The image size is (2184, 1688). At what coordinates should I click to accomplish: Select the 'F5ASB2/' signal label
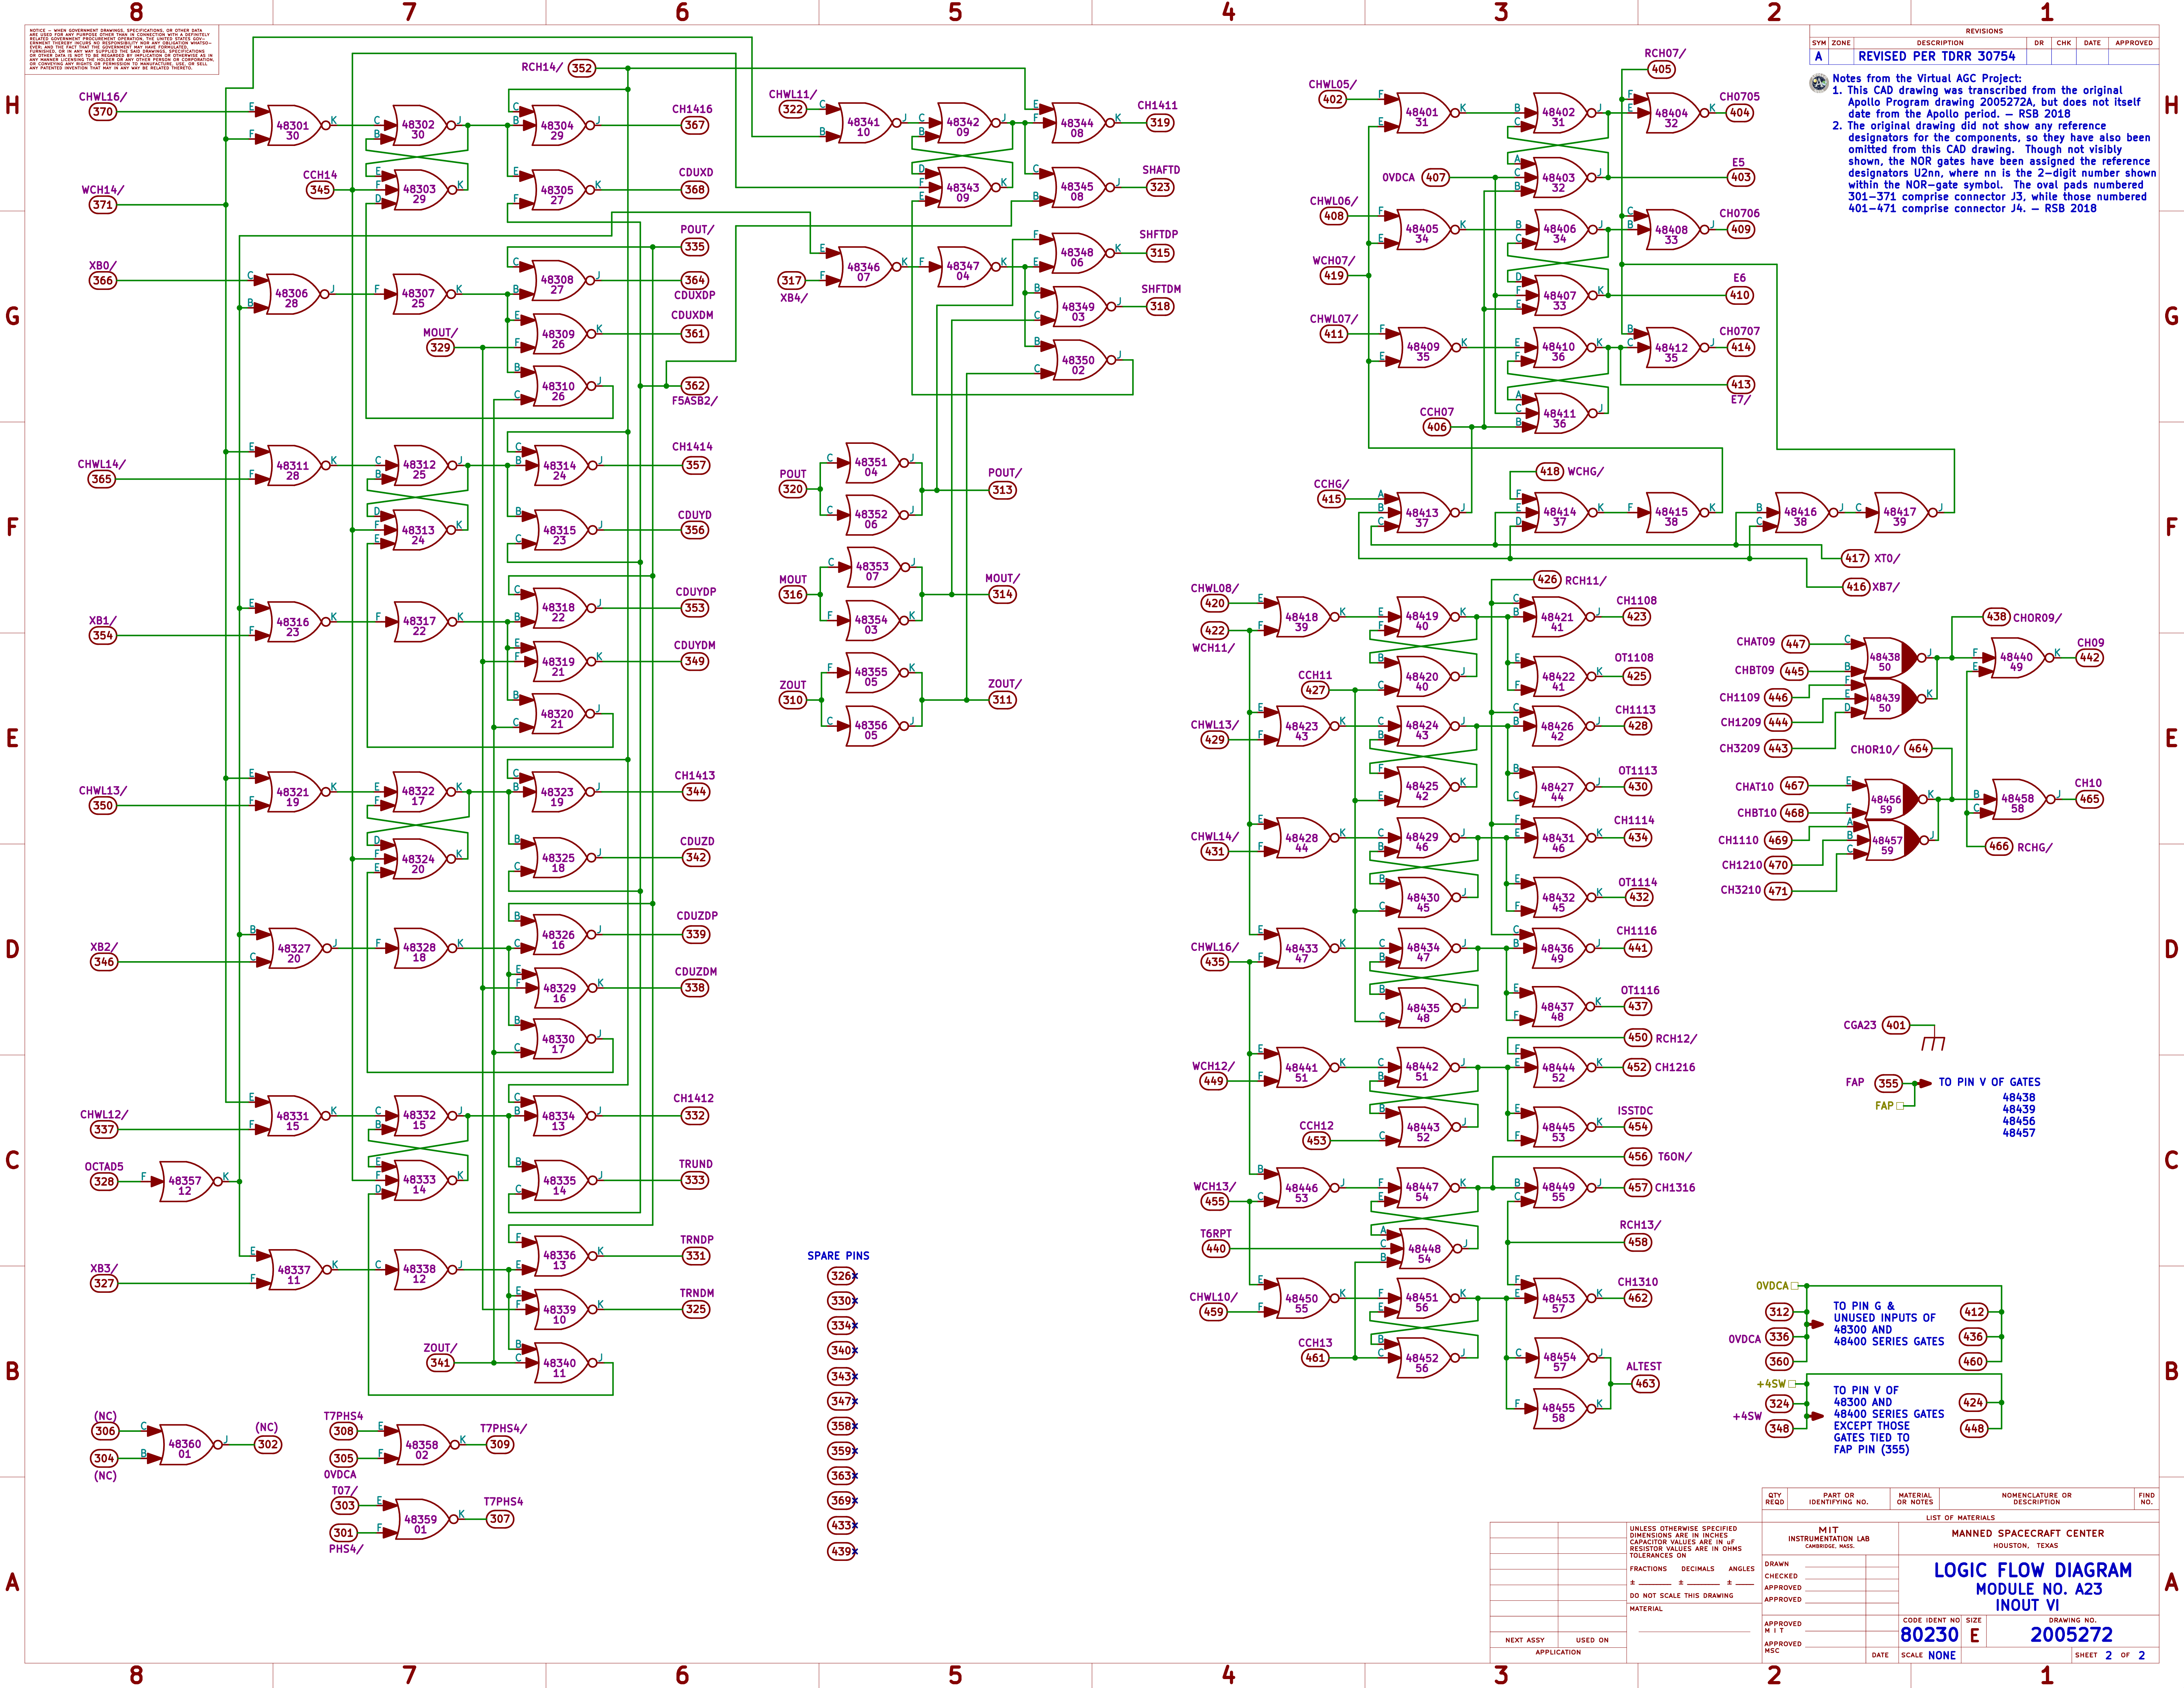pyautogui.click(x=695, y=401)
